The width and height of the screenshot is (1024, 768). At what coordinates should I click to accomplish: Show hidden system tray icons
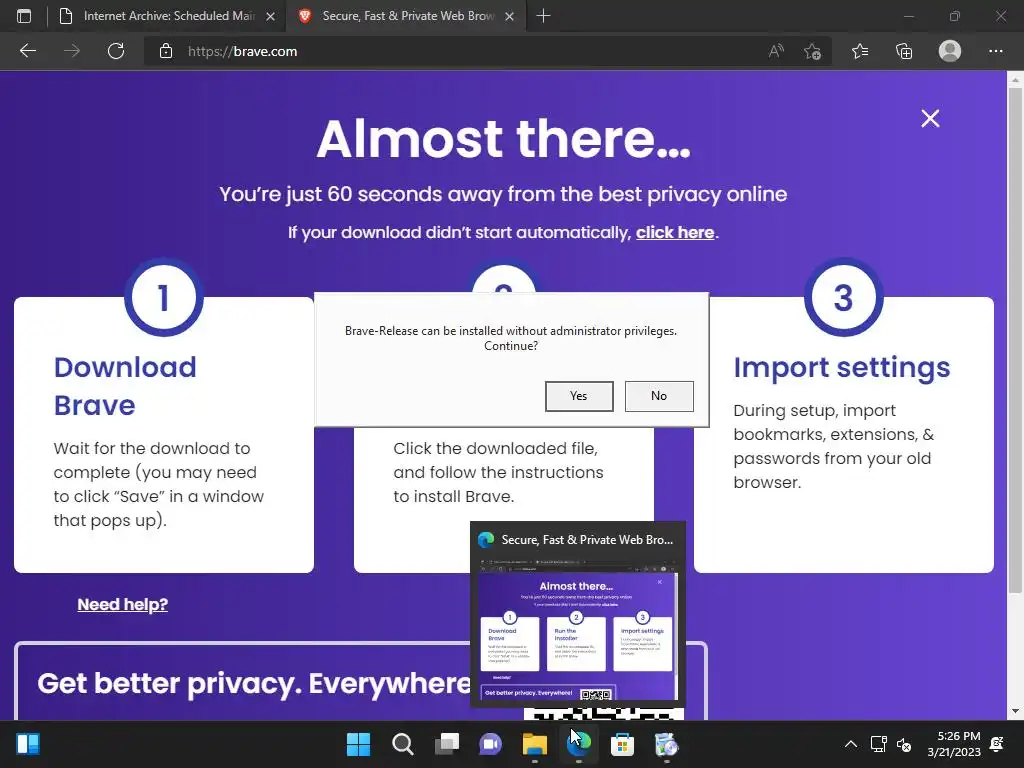[x=851, y=744]
